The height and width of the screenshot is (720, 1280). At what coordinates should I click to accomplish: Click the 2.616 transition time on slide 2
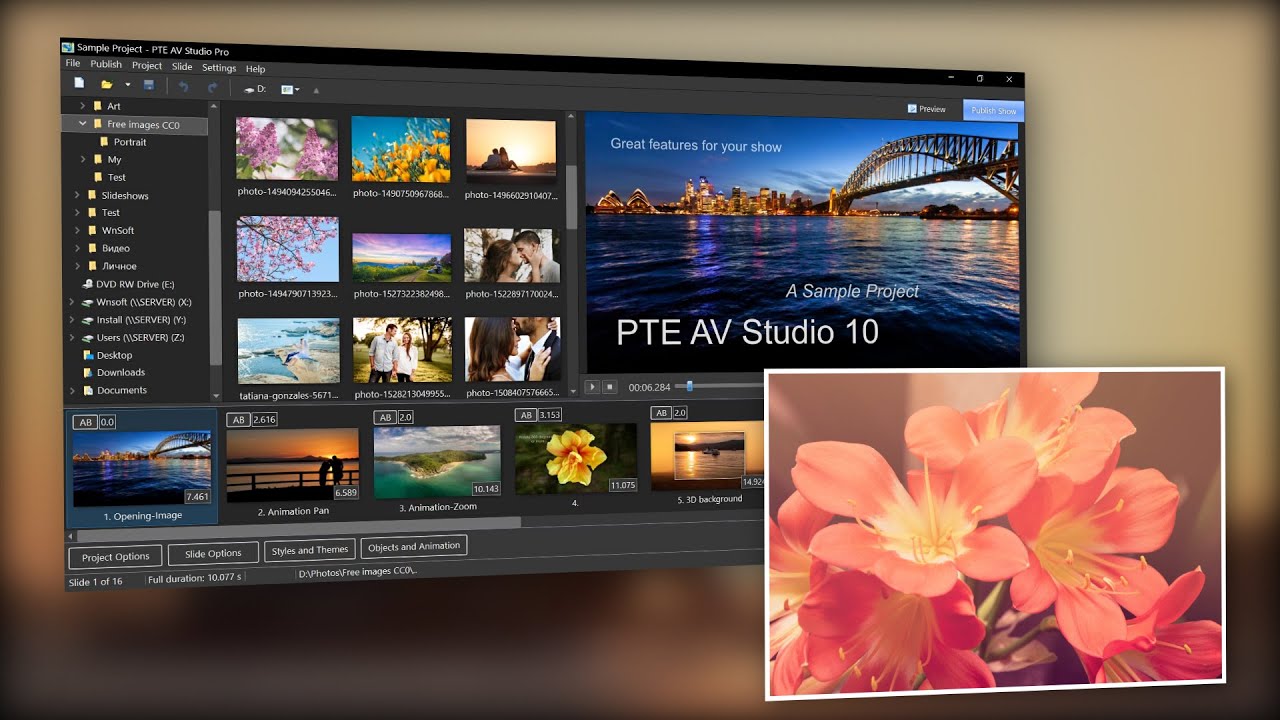[x=264, y=419]
